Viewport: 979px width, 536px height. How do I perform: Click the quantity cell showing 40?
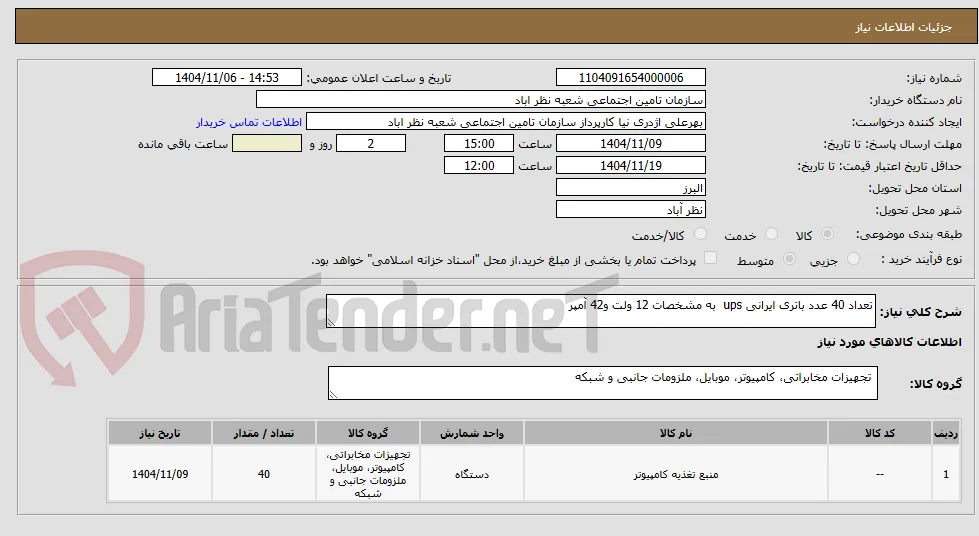tap(264, 474)
